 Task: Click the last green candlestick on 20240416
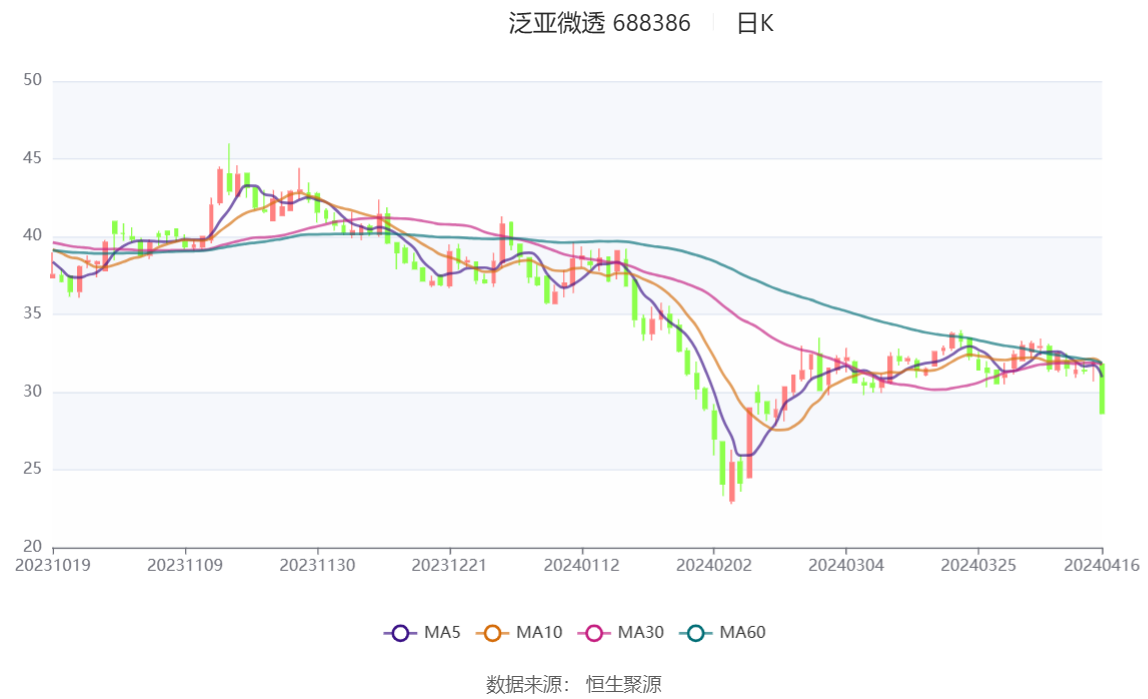pos(1102,389)
